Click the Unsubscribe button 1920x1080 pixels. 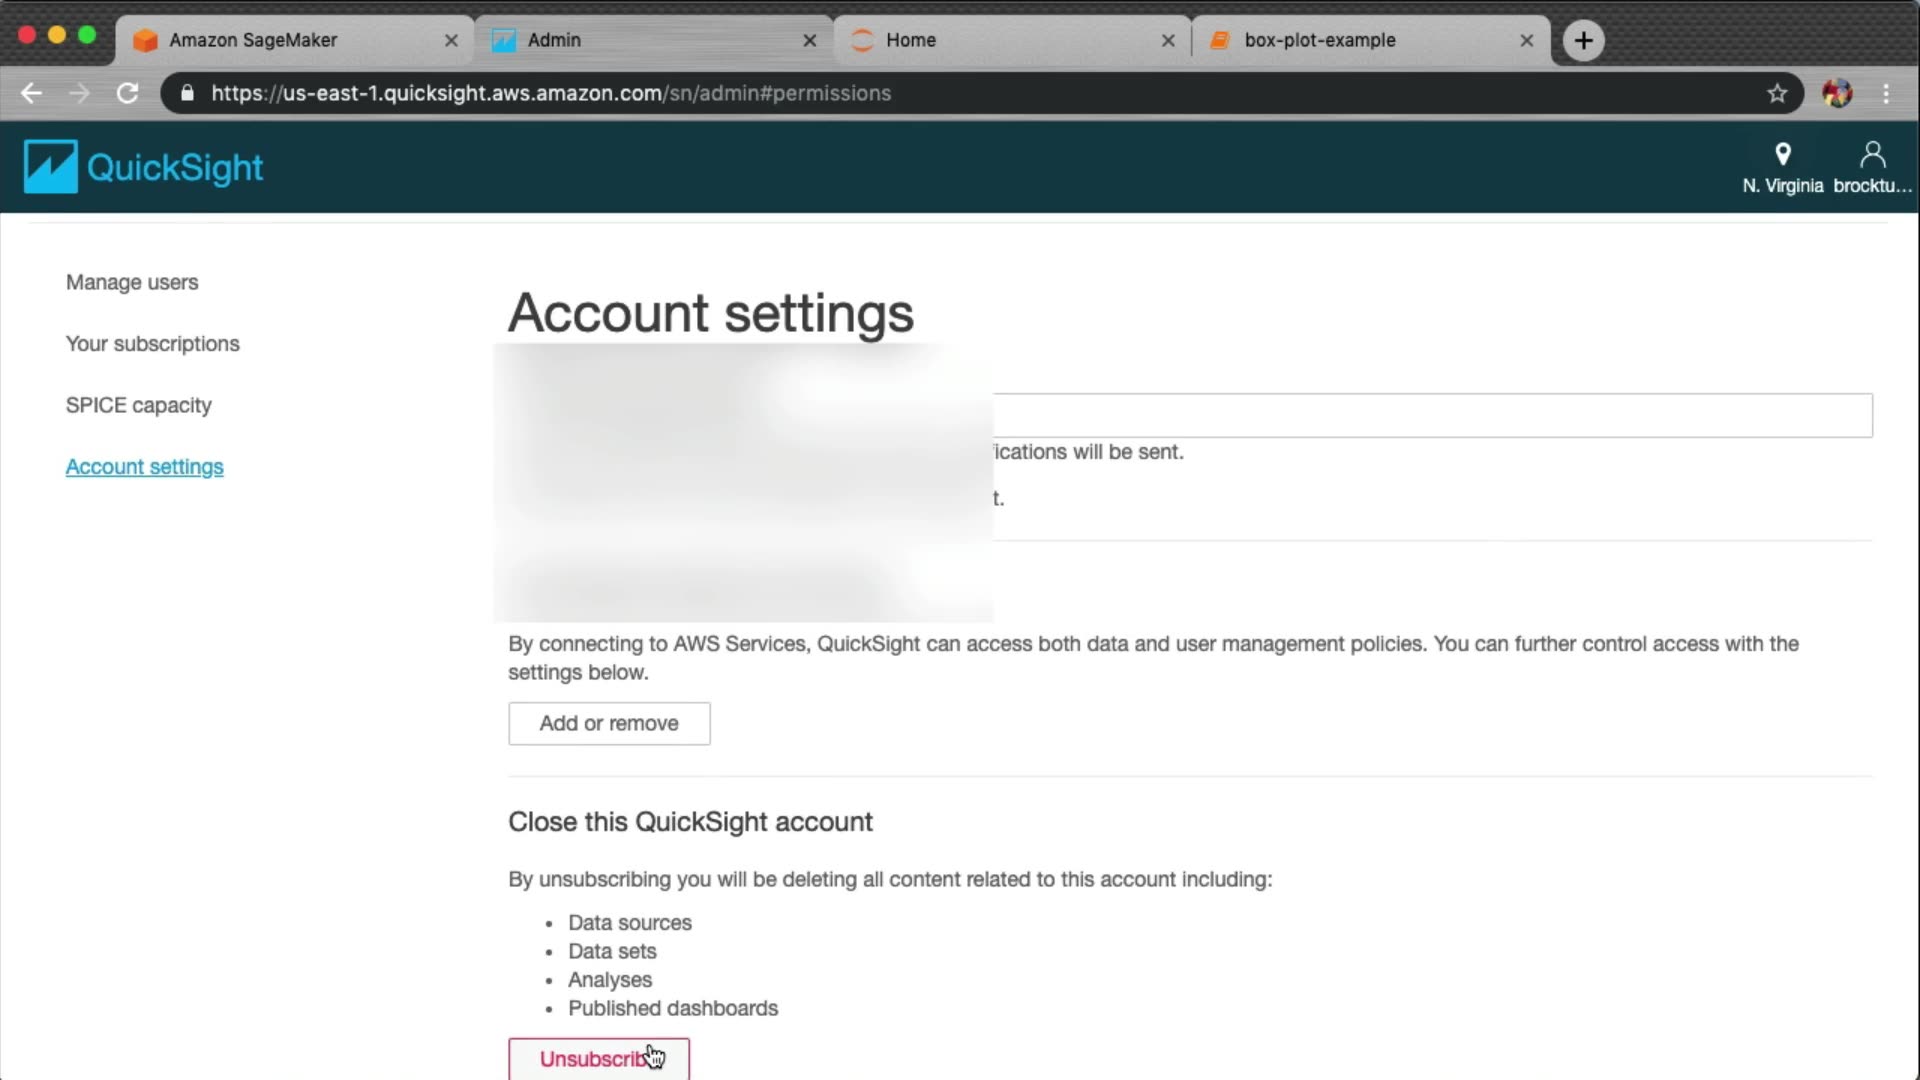598,1059
